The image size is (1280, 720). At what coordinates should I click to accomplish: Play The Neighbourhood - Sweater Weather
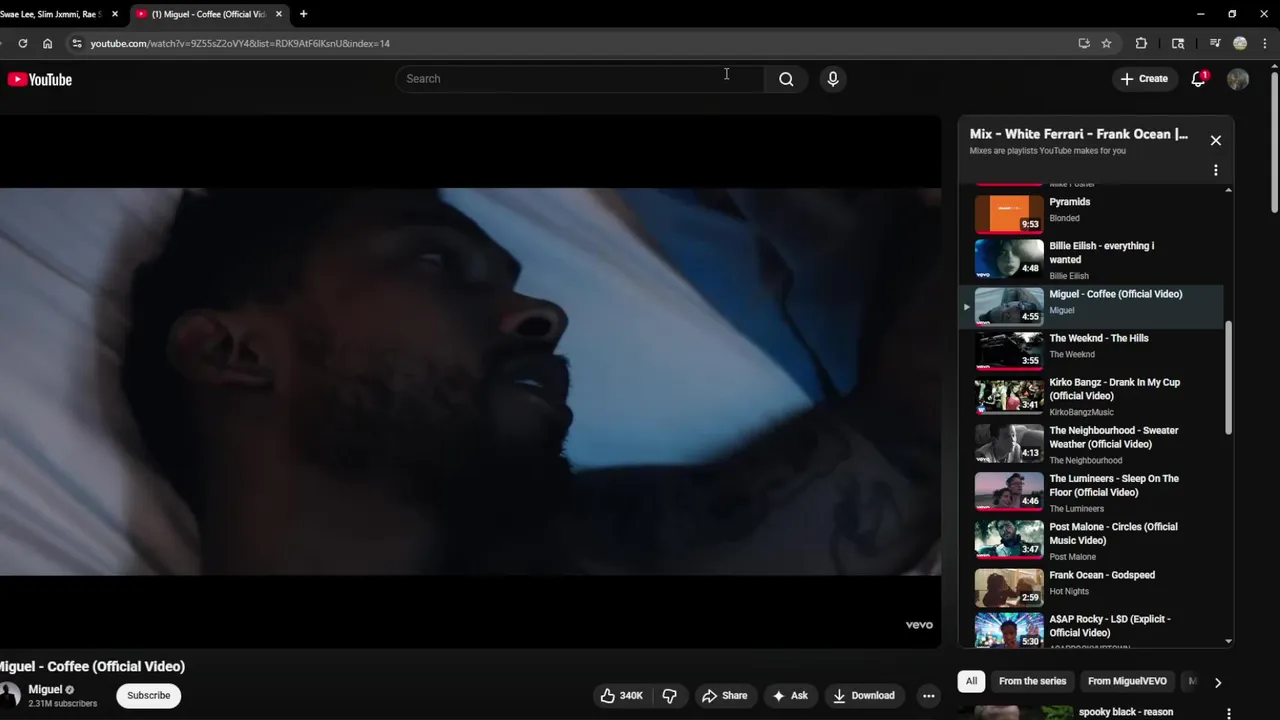1092,444
